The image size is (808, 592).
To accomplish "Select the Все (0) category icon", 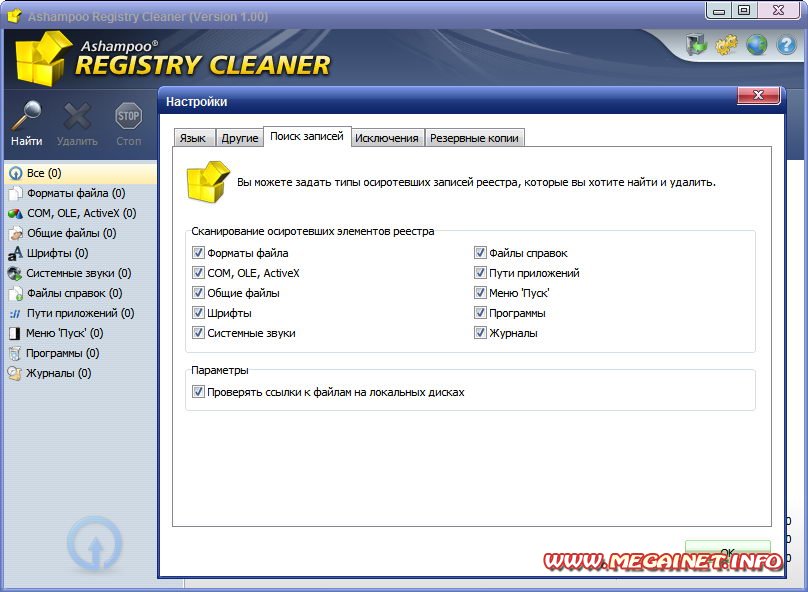I will click(x=15, y=173).
